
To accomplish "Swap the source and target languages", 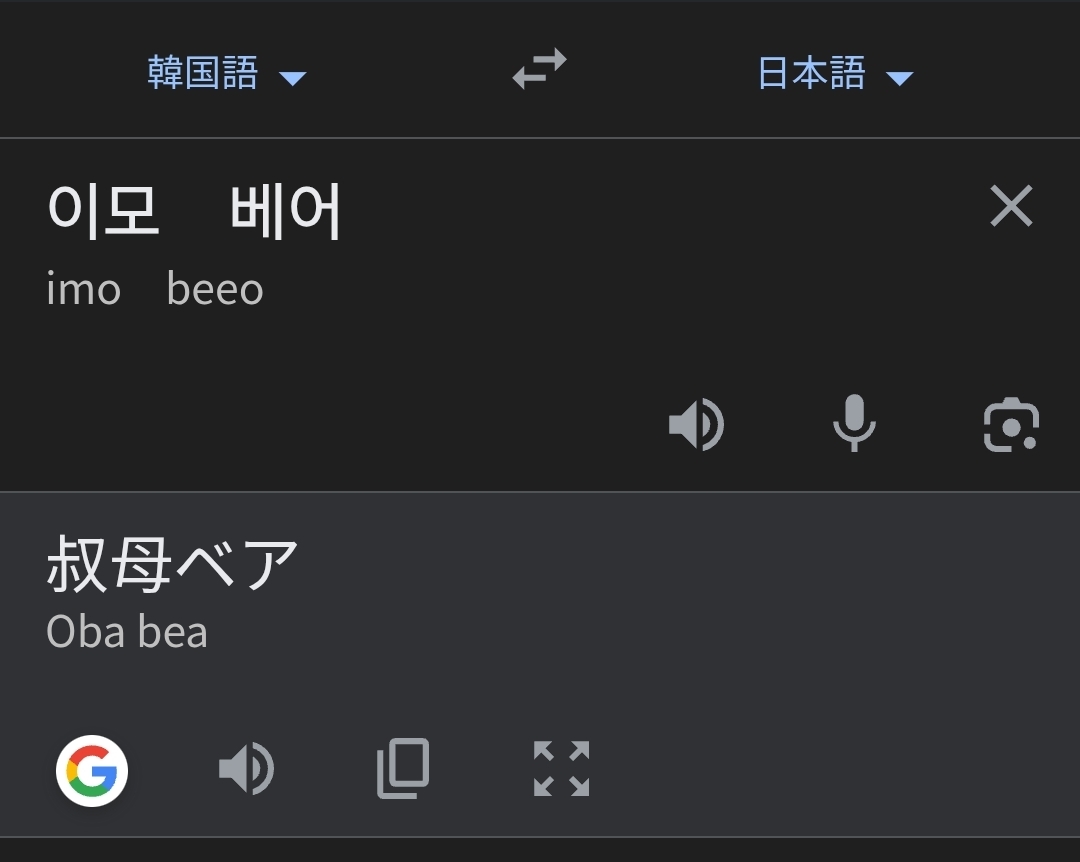I will pyautogui.click(x=539, y=70).
